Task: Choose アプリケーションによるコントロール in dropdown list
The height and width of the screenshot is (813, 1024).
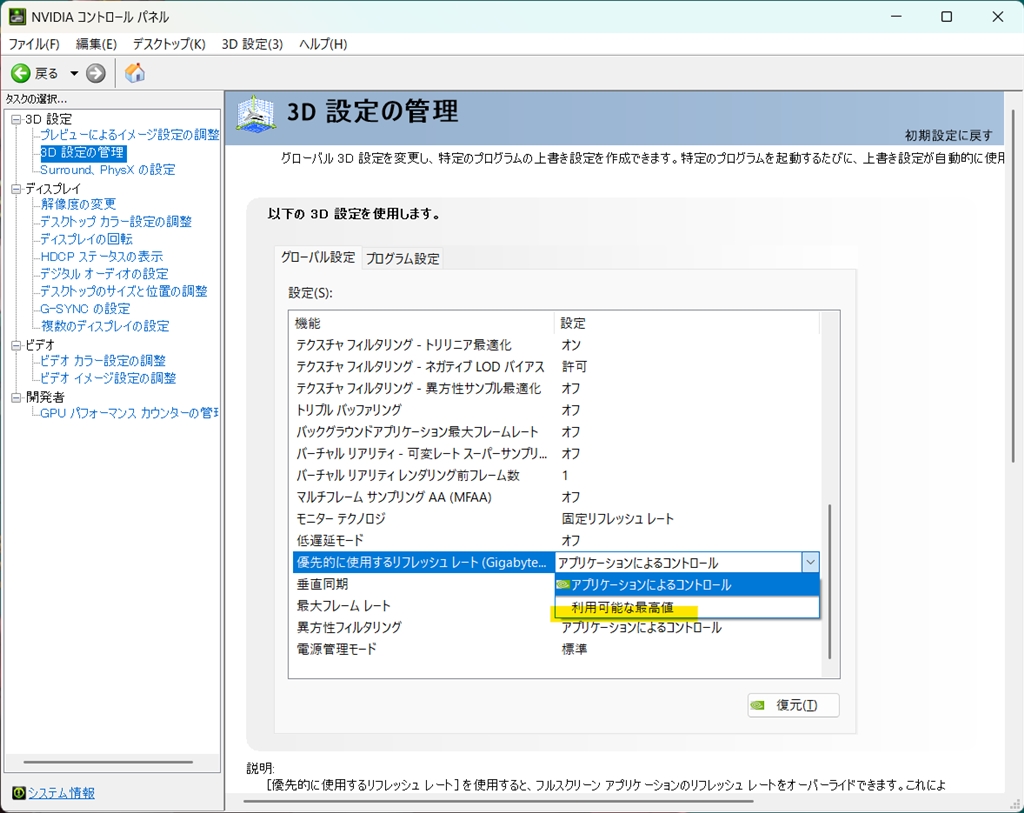Action: (686, 585)
